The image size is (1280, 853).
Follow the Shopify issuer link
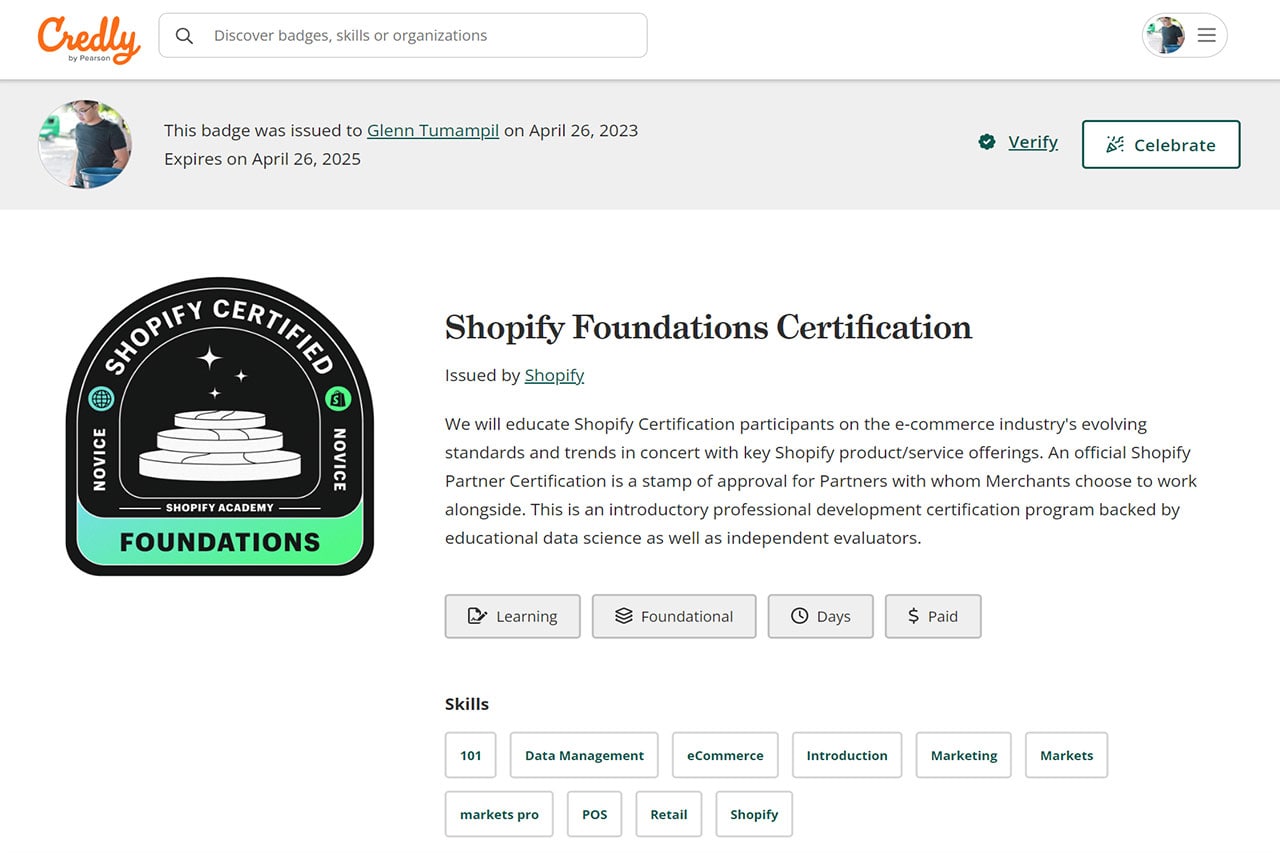(554, 375)
